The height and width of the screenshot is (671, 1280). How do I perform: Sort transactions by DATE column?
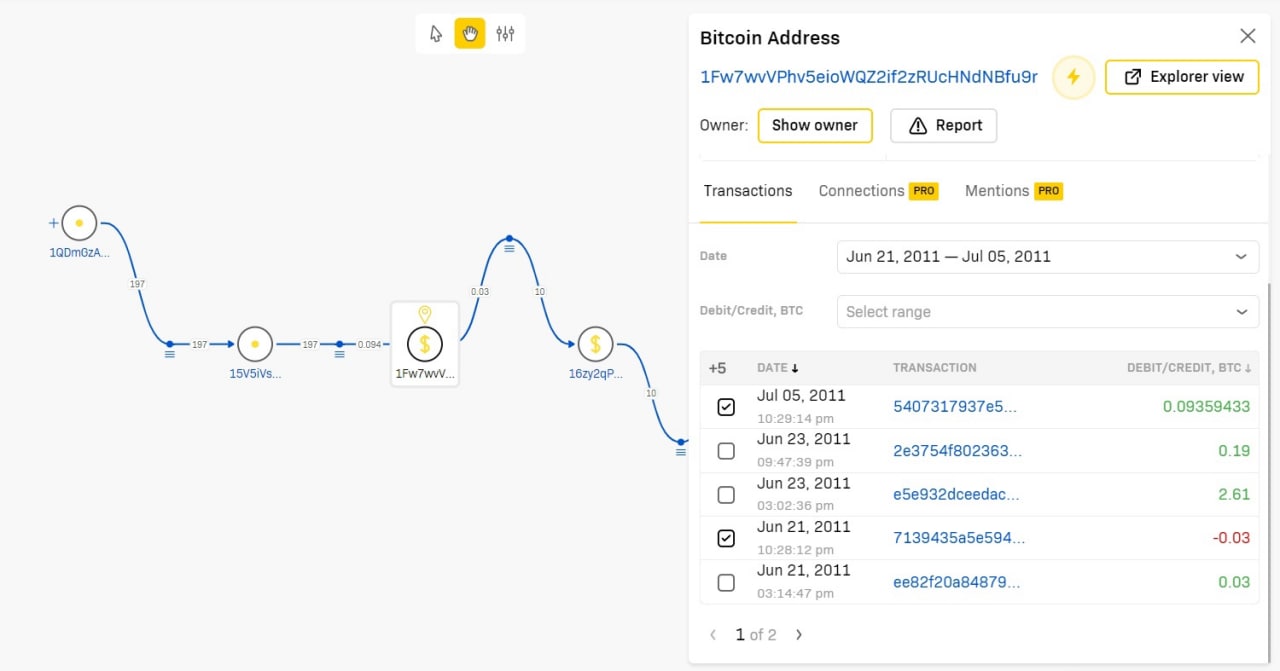click(778, 368)
